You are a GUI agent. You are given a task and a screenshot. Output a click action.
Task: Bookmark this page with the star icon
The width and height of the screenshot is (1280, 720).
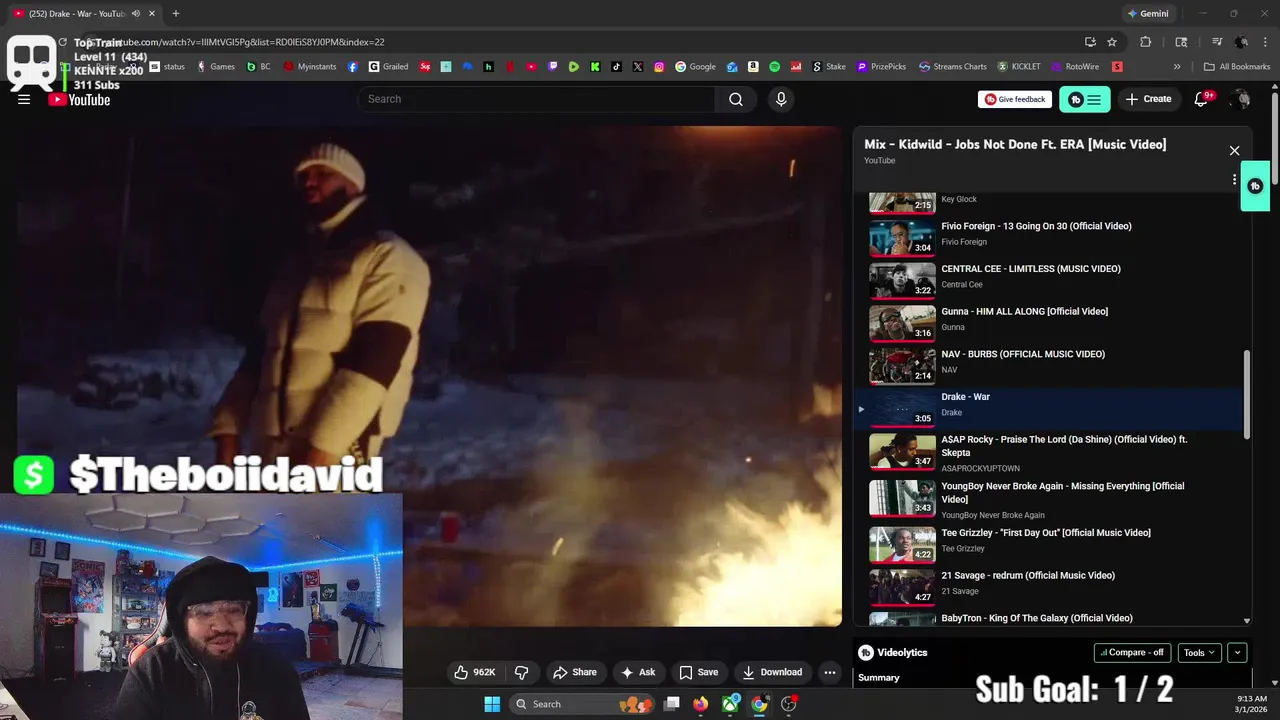1112,42
